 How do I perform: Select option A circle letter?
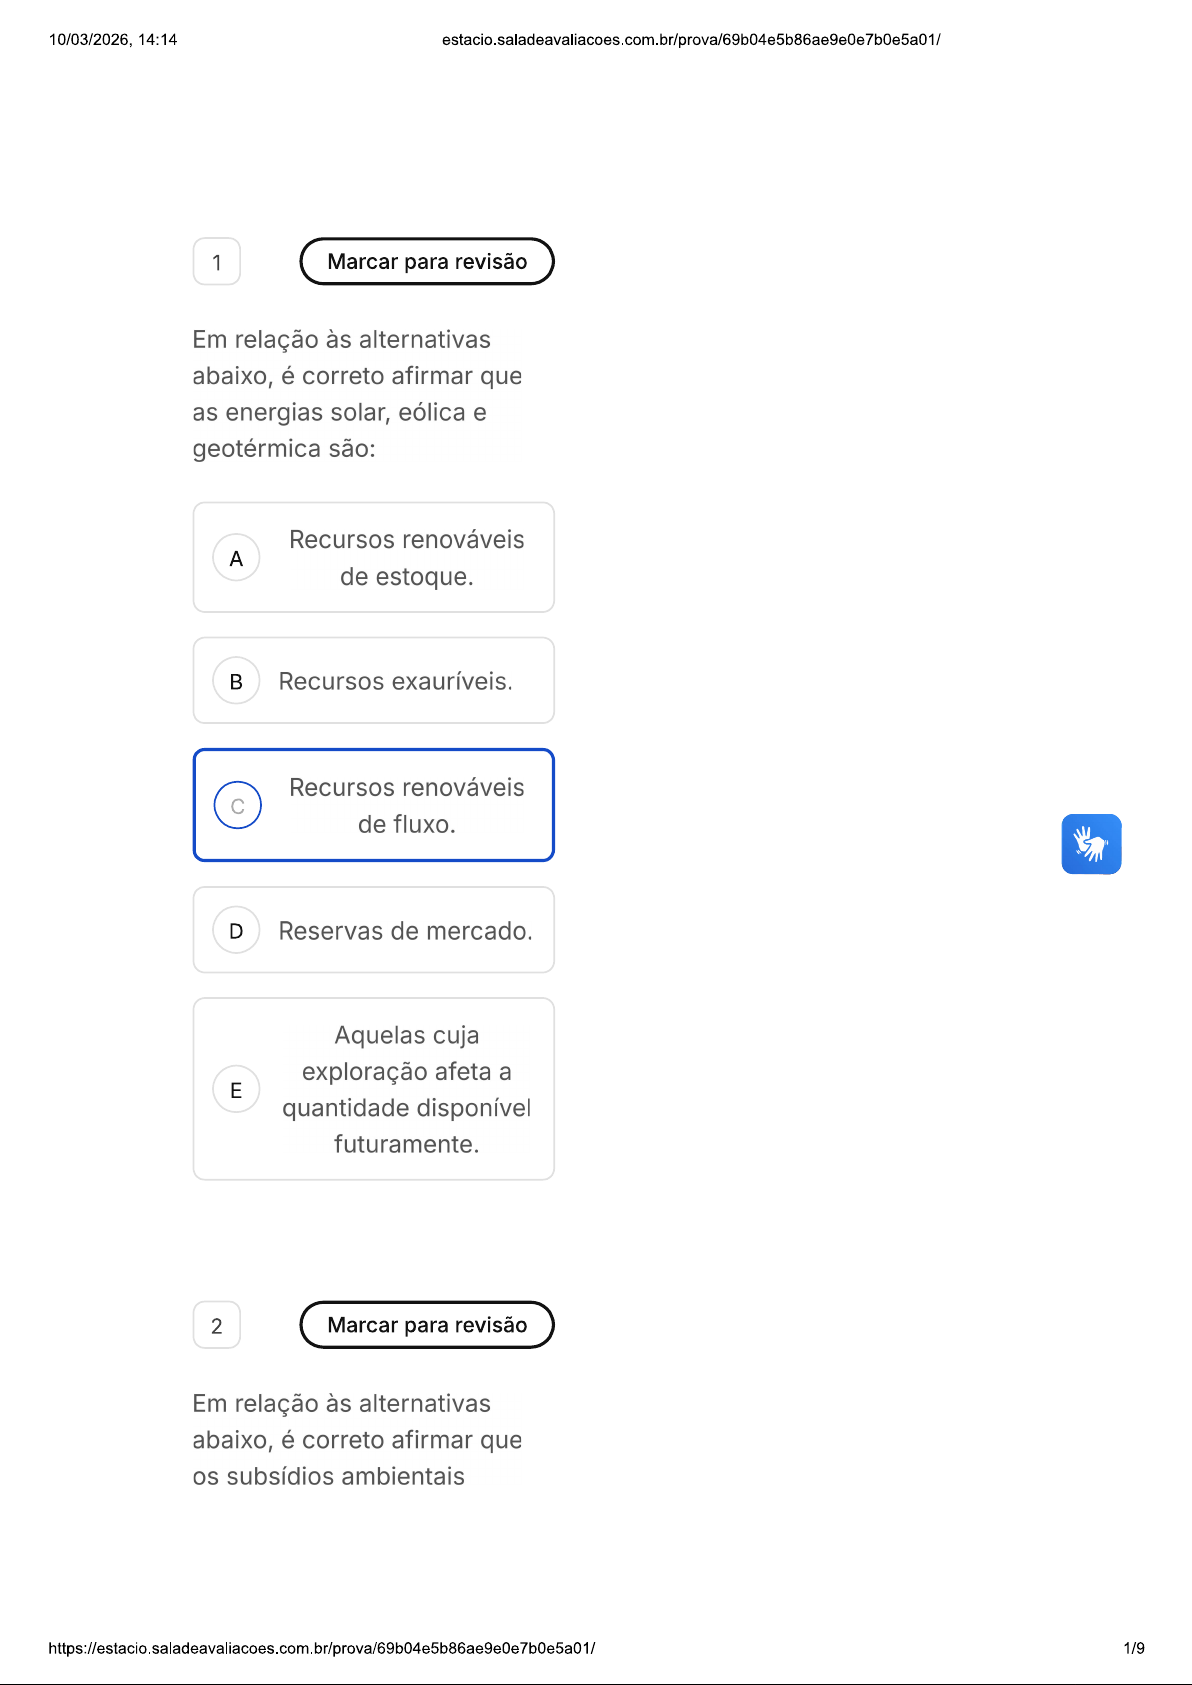[236, 558]
